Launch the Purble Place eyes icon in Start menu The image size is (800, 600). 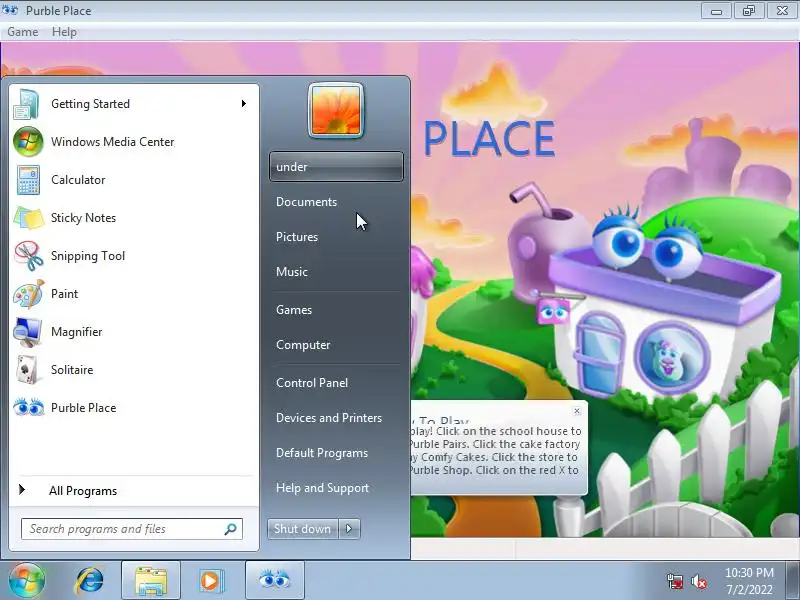pyautogui.click(x=29, y=408)
